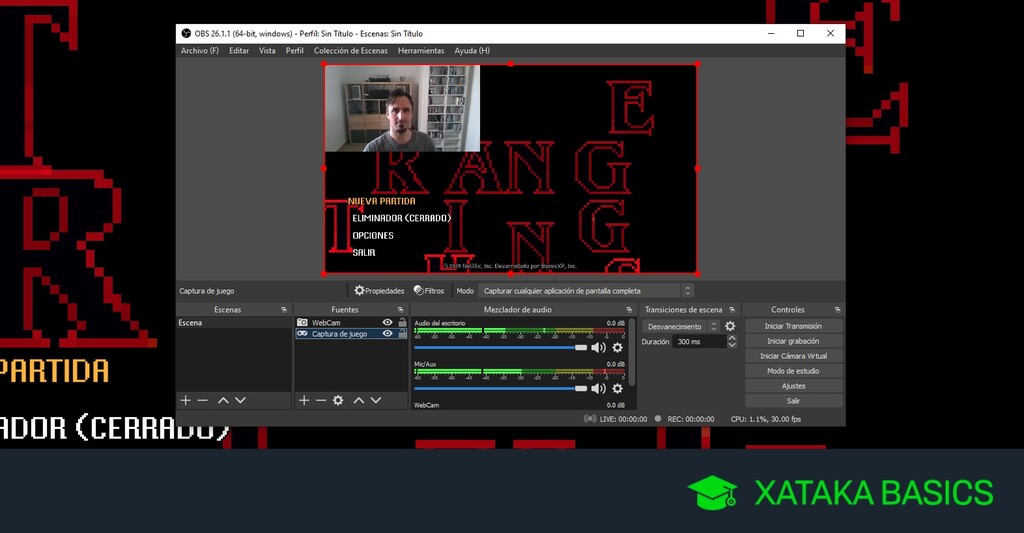Open the Vista menu
Image resolution: width=1024 pixels, height=533 pixels.
click(267, 50)
